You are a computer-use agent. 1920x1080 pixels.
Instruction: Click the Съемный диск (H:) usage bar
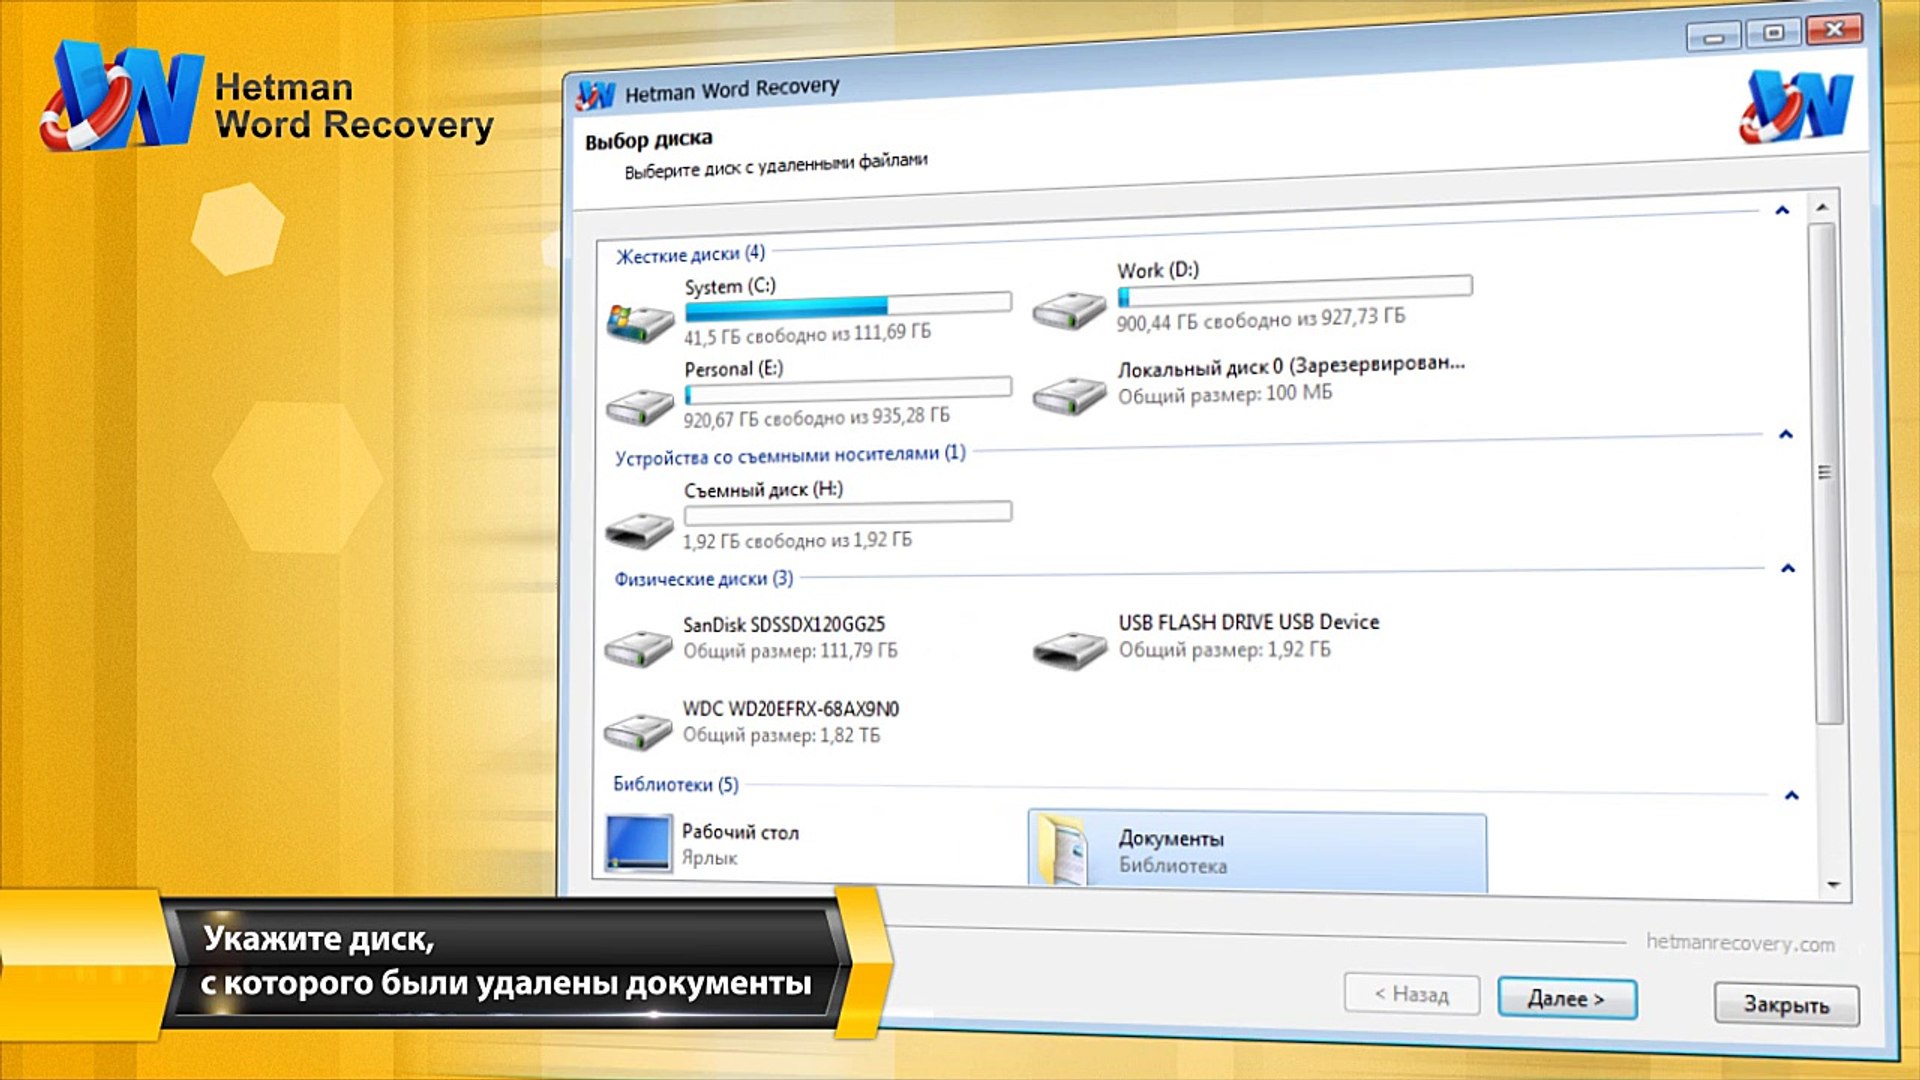tap(848, 513)
